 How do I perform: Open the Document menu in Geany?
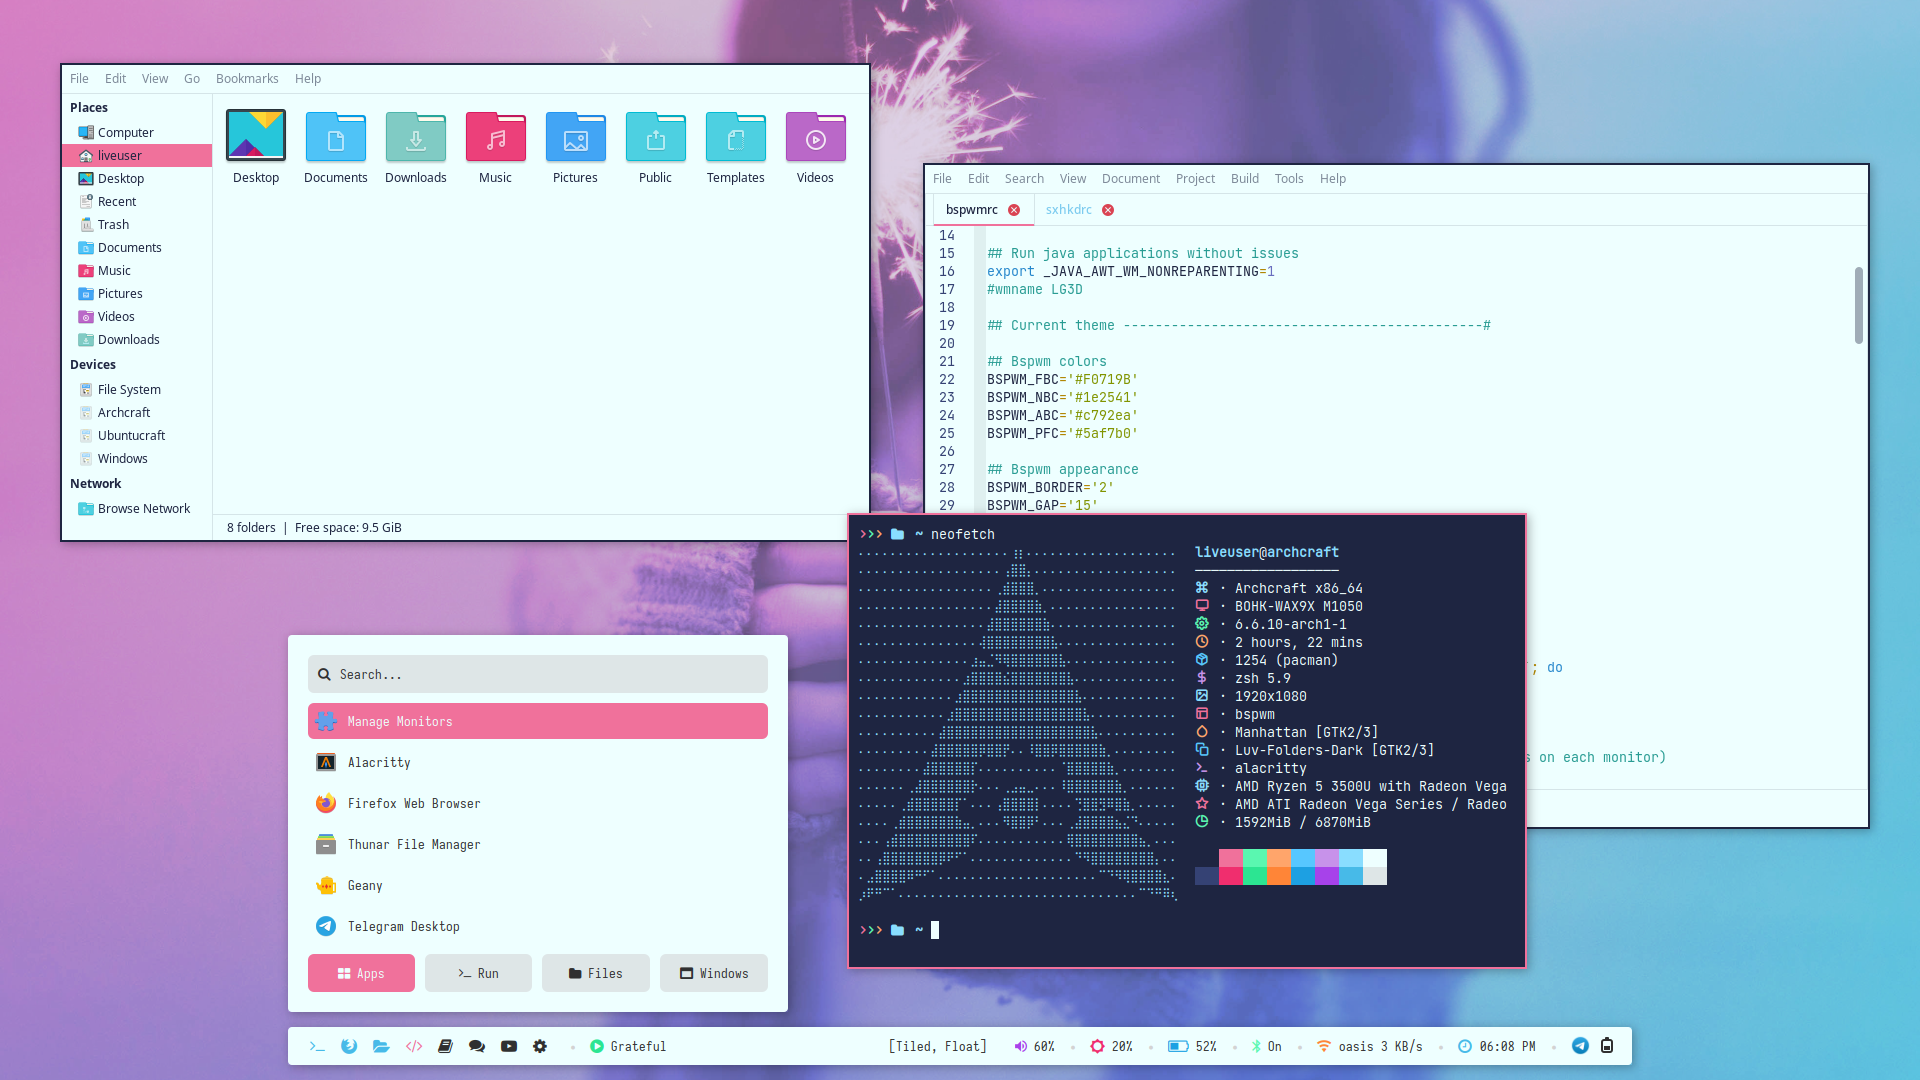[x=1130, y=179]
